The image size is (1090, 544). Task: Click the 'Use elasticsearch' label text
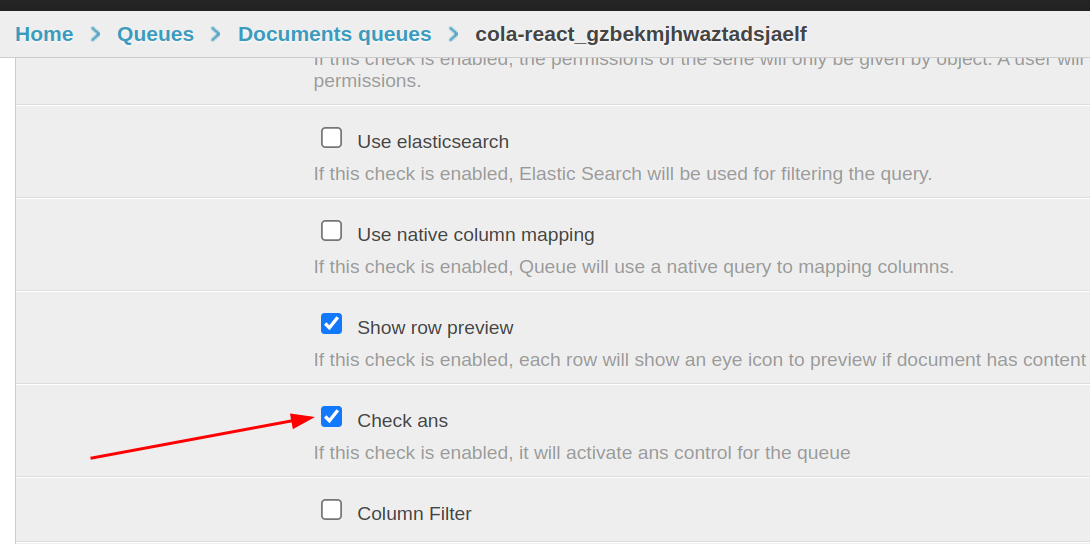(433, 142)
